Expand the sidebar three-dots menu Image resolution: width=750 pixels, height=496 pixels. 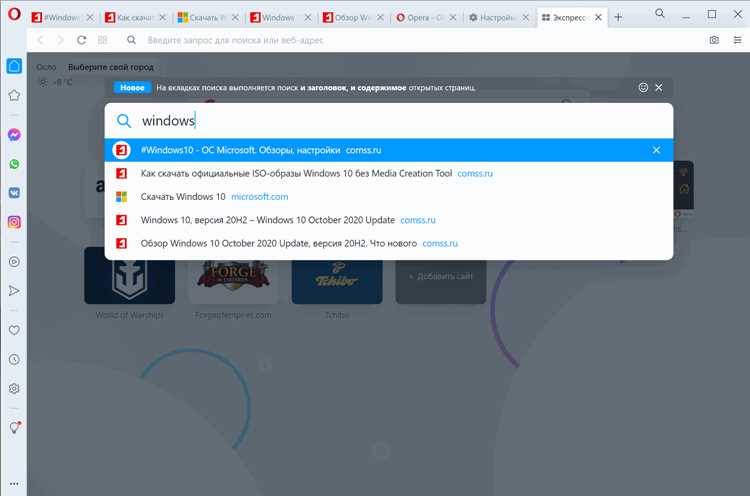[x=14, y=484]
